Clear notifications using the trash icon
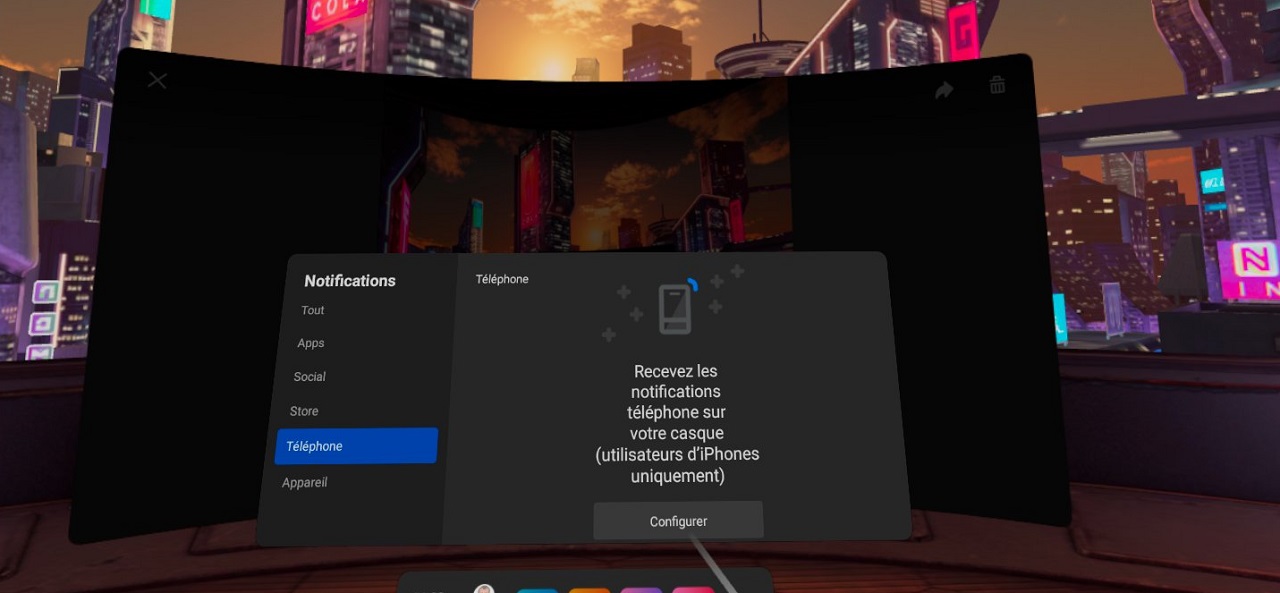The image size is (1280, 593). click(x=996, y=85)
